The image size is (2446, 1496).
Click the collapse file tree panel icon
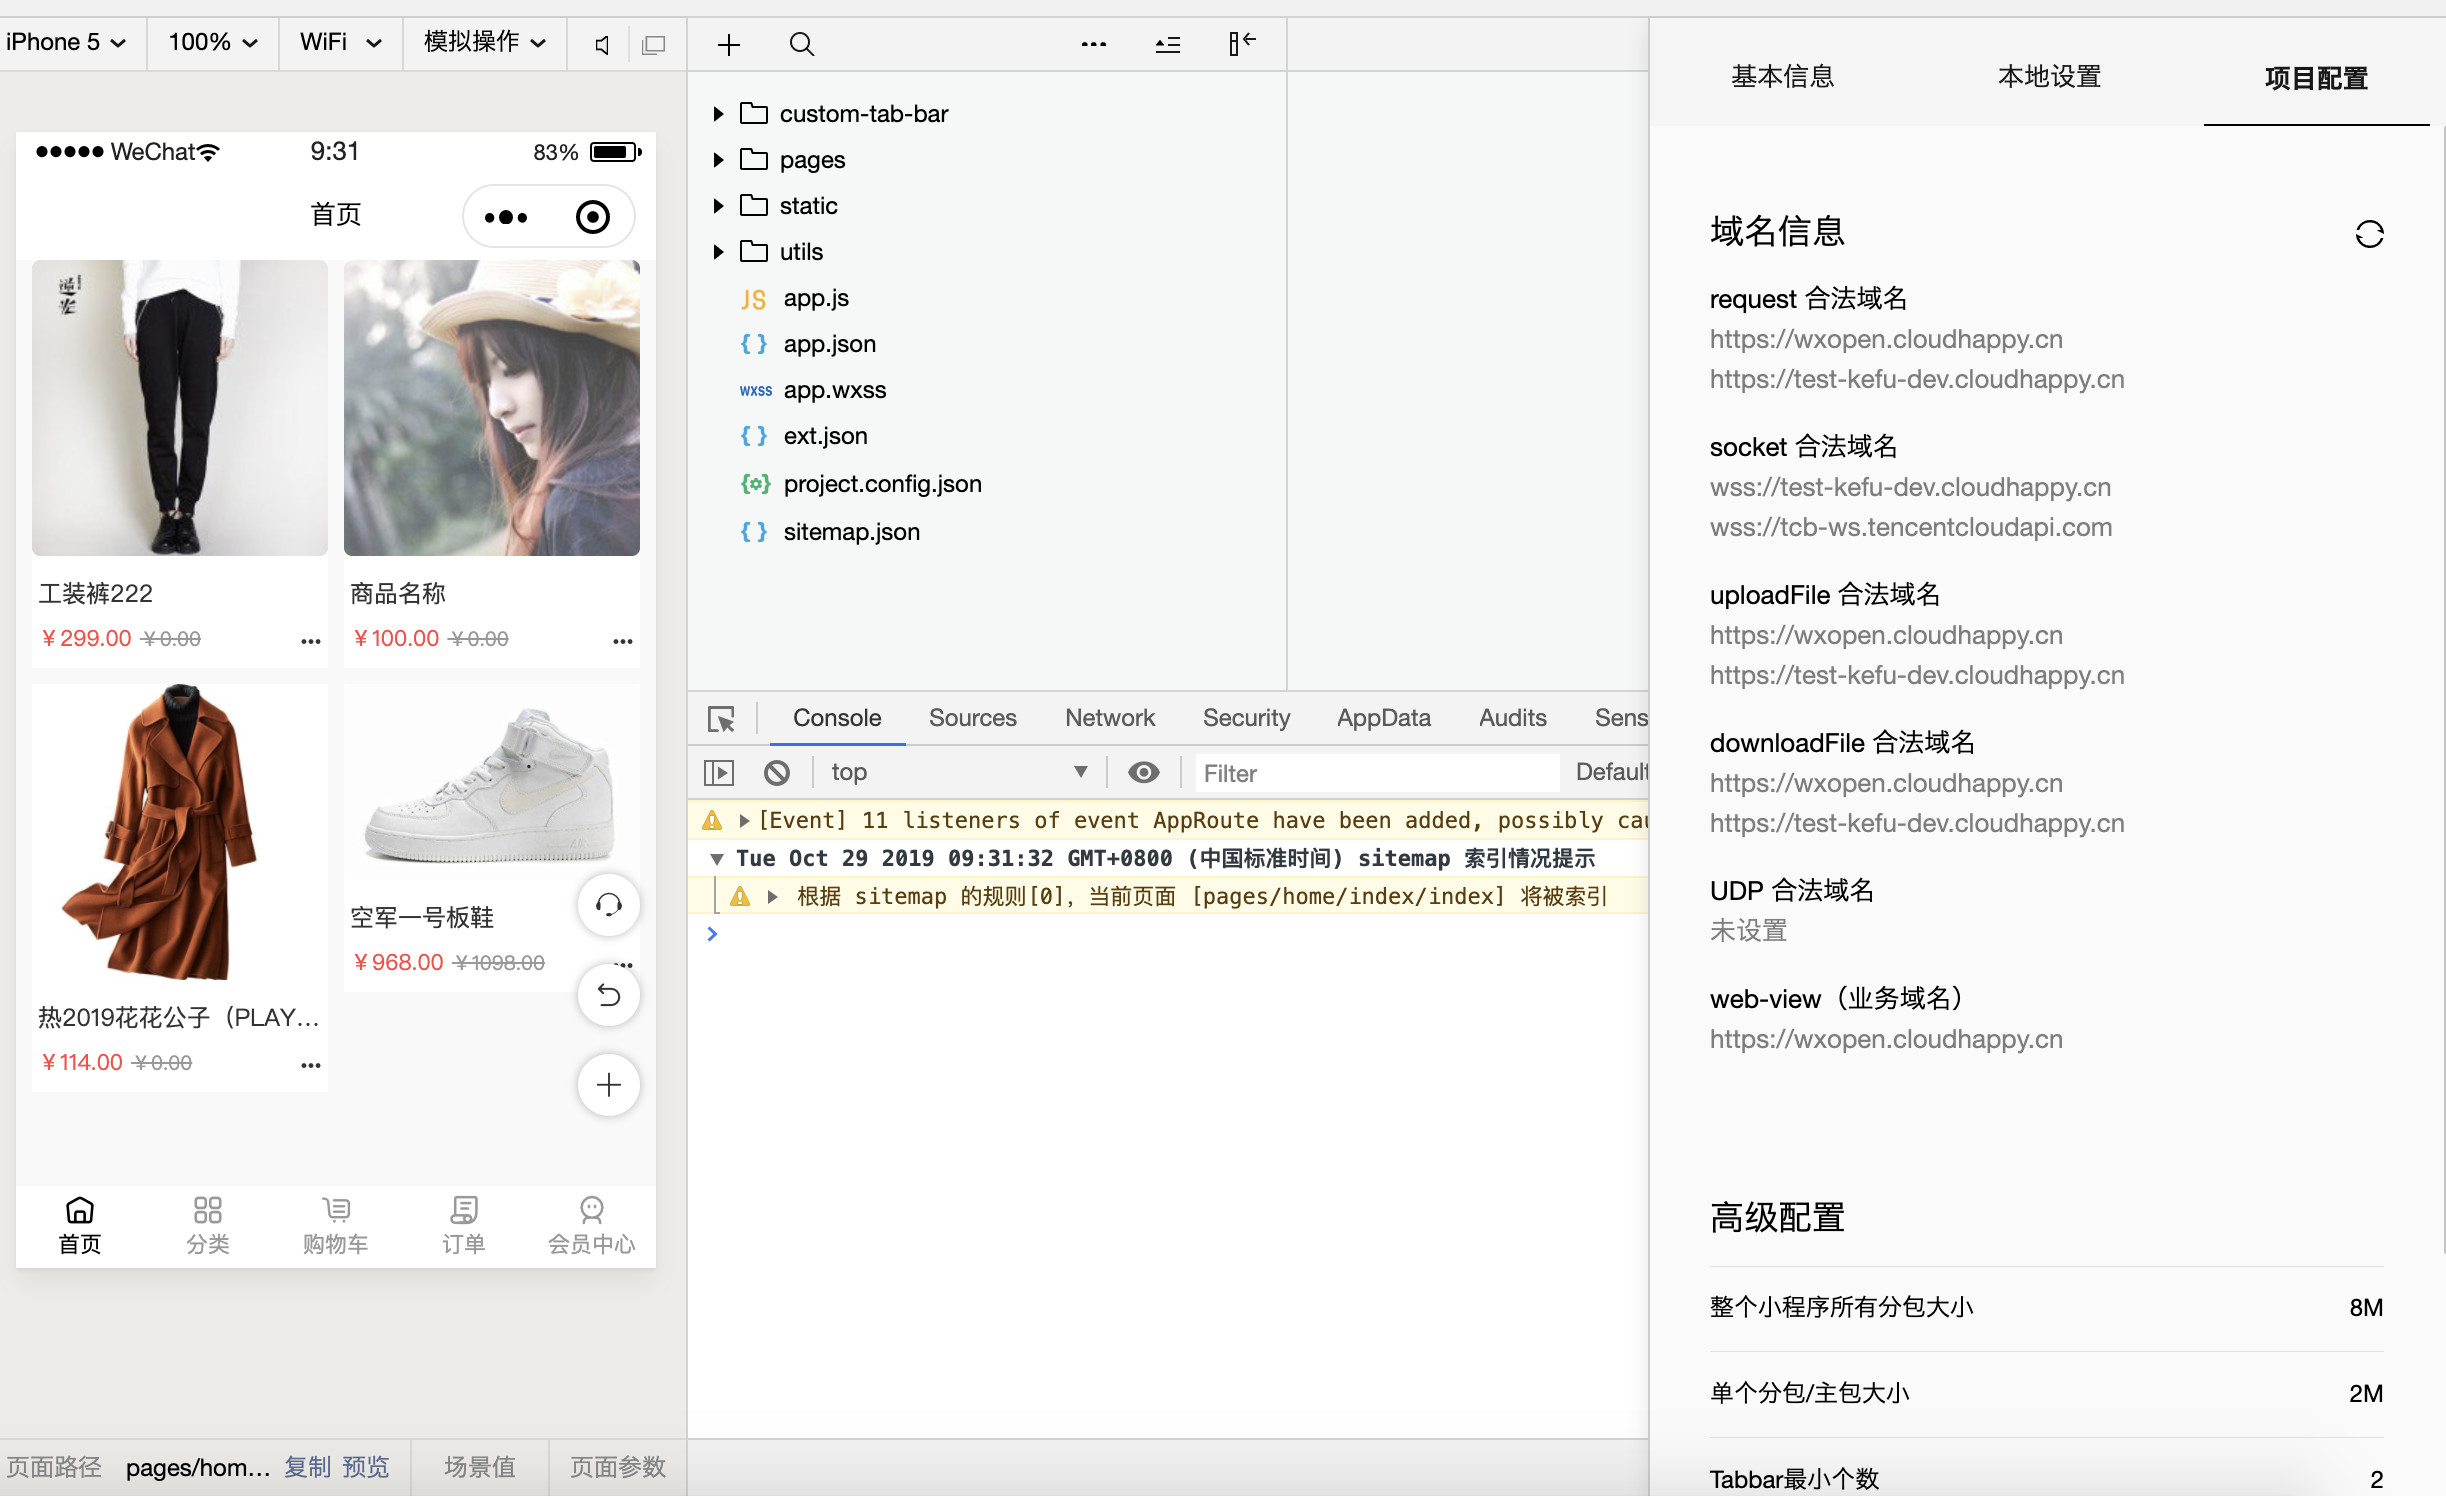(x=1241, y=43)
